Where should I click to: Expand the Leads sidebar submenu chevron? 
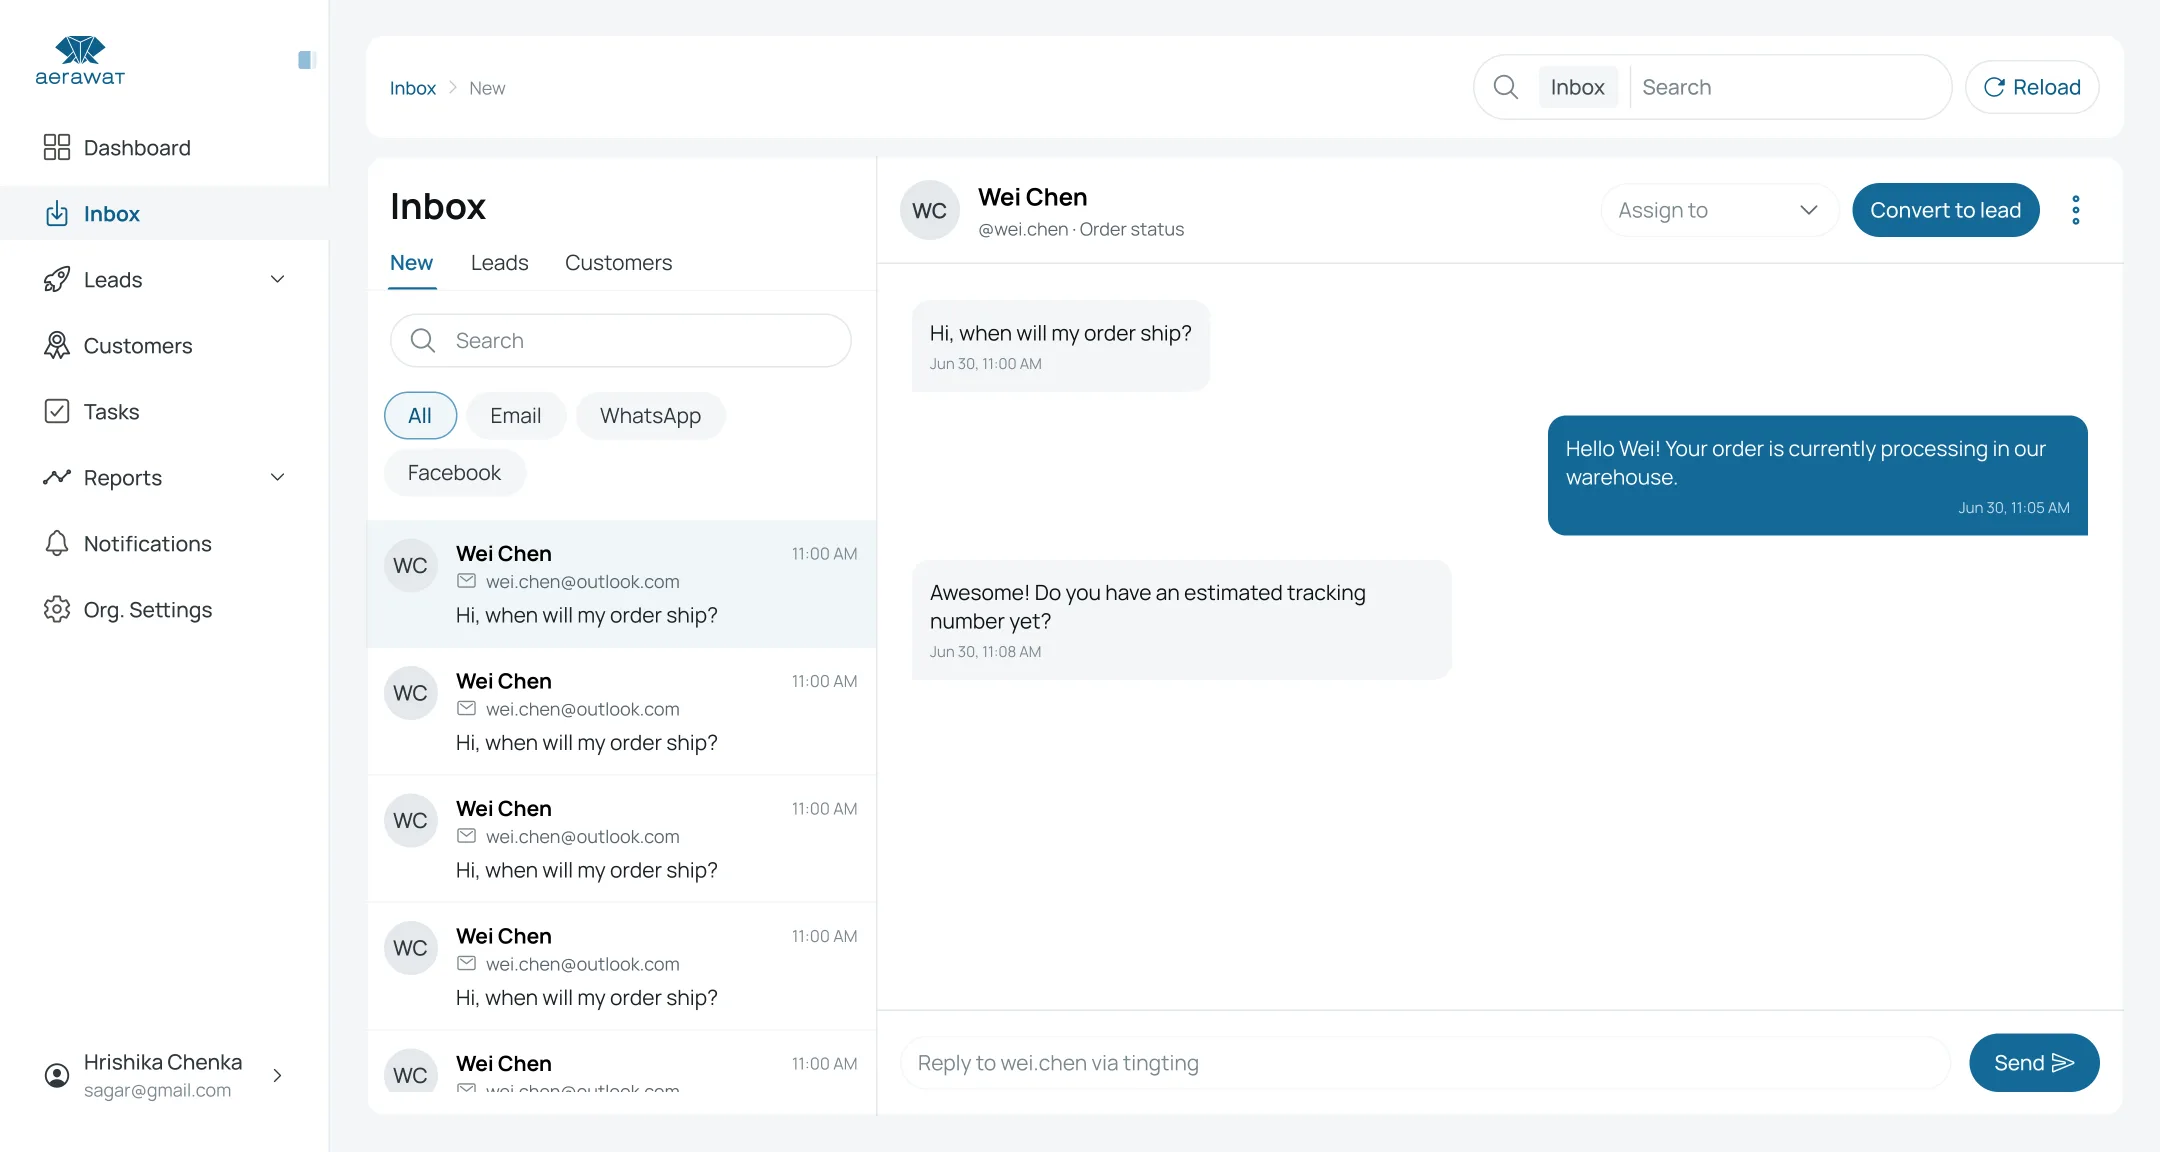[278, 279]
